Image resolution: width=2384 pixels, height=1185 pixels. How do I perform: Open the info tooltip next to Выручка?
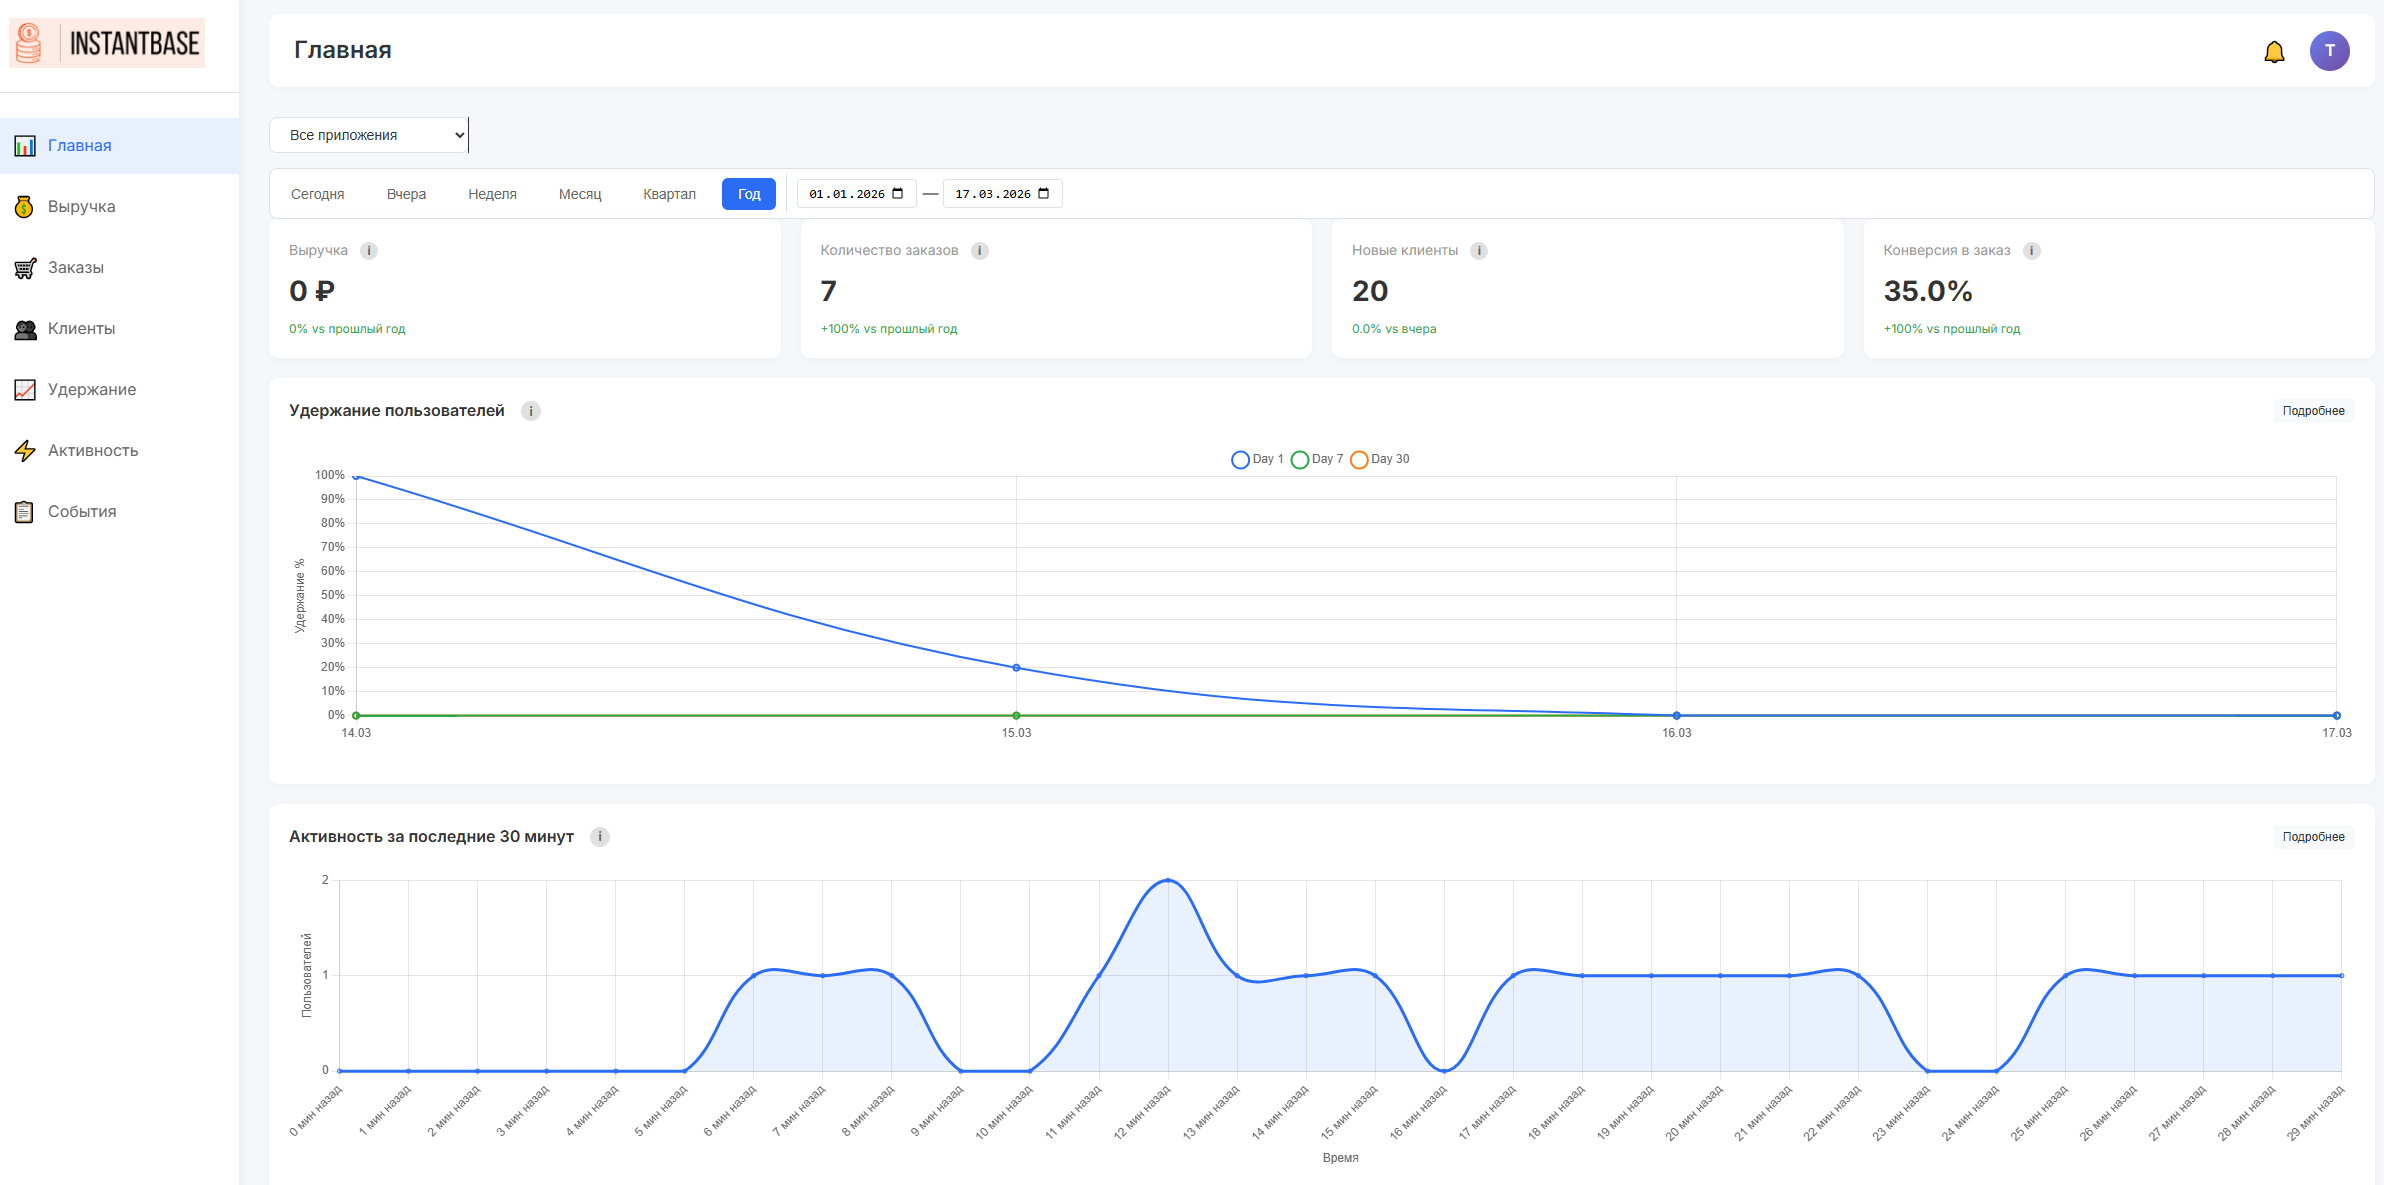click(x=369, y=250)
